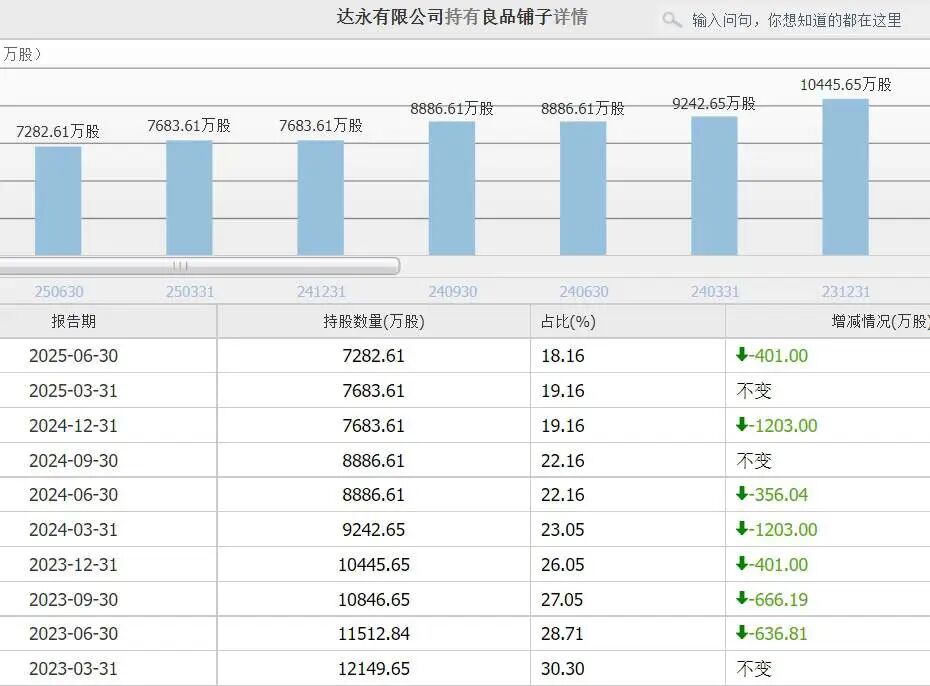Type in the 输入问句 search field
This screenshot has width=930, height=686.
pos(796,20)
